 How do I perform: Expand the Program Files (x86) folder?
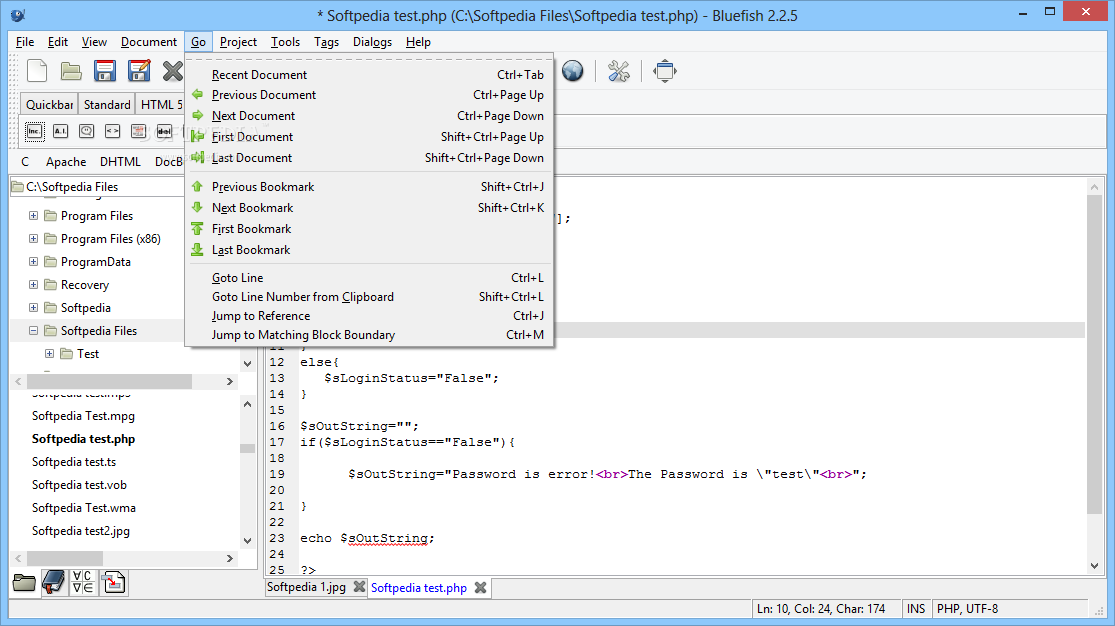33,238
